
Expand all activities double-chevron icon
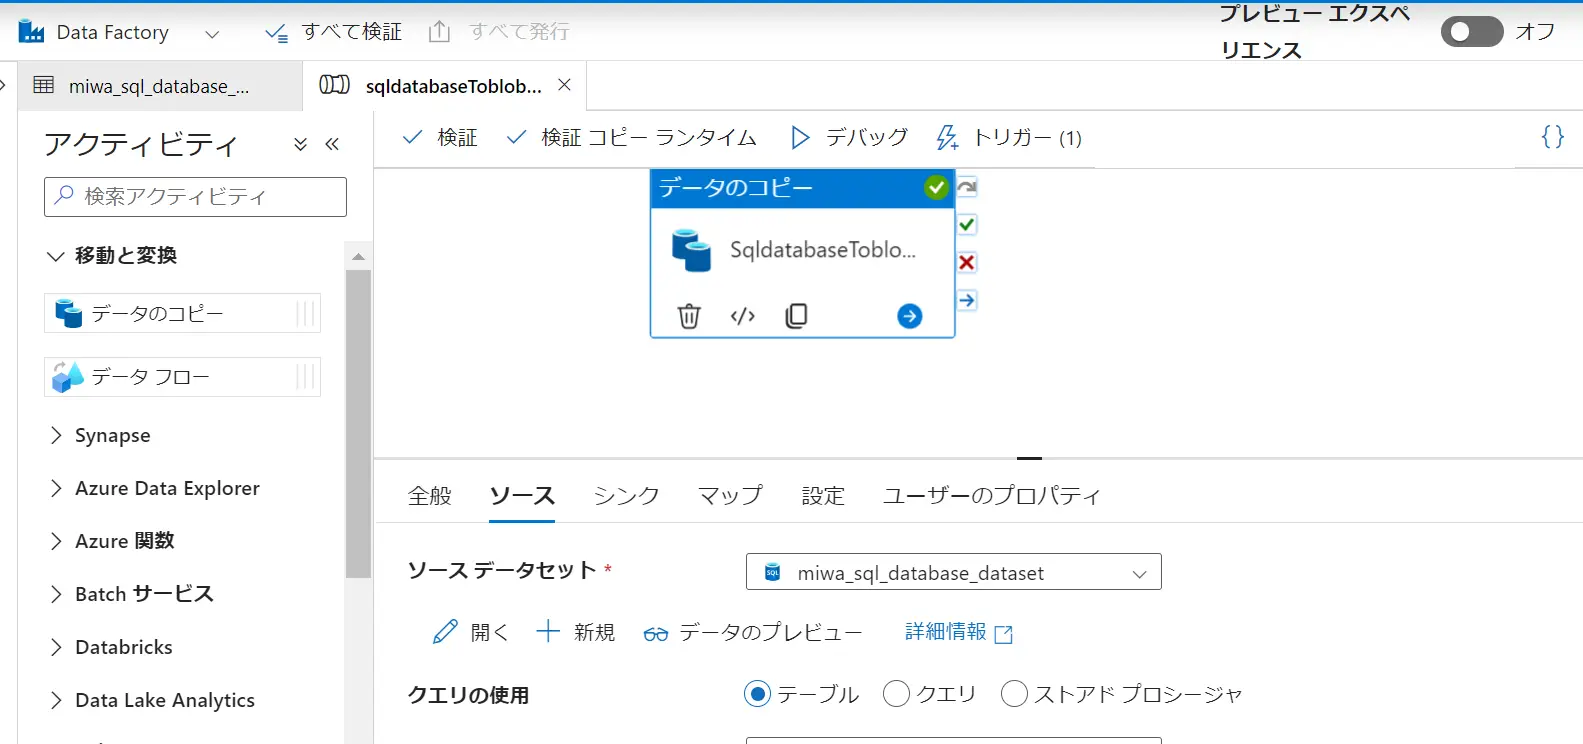click(x=300, y=144)
